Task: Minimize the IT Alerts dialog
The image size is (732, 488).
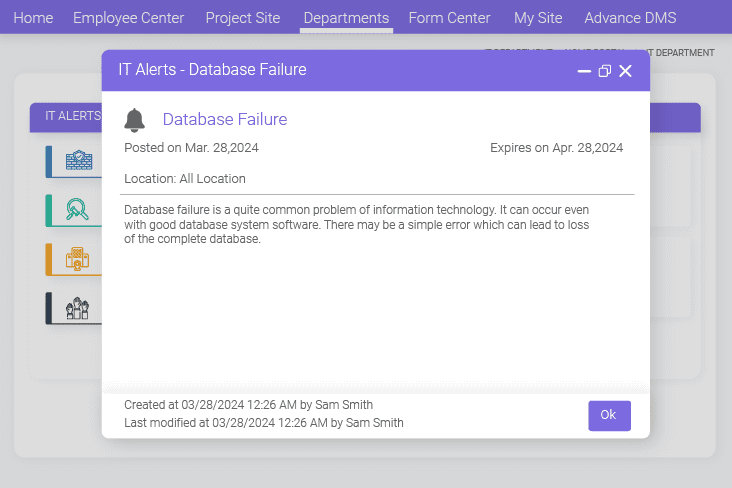Action: tap(584, 71)
